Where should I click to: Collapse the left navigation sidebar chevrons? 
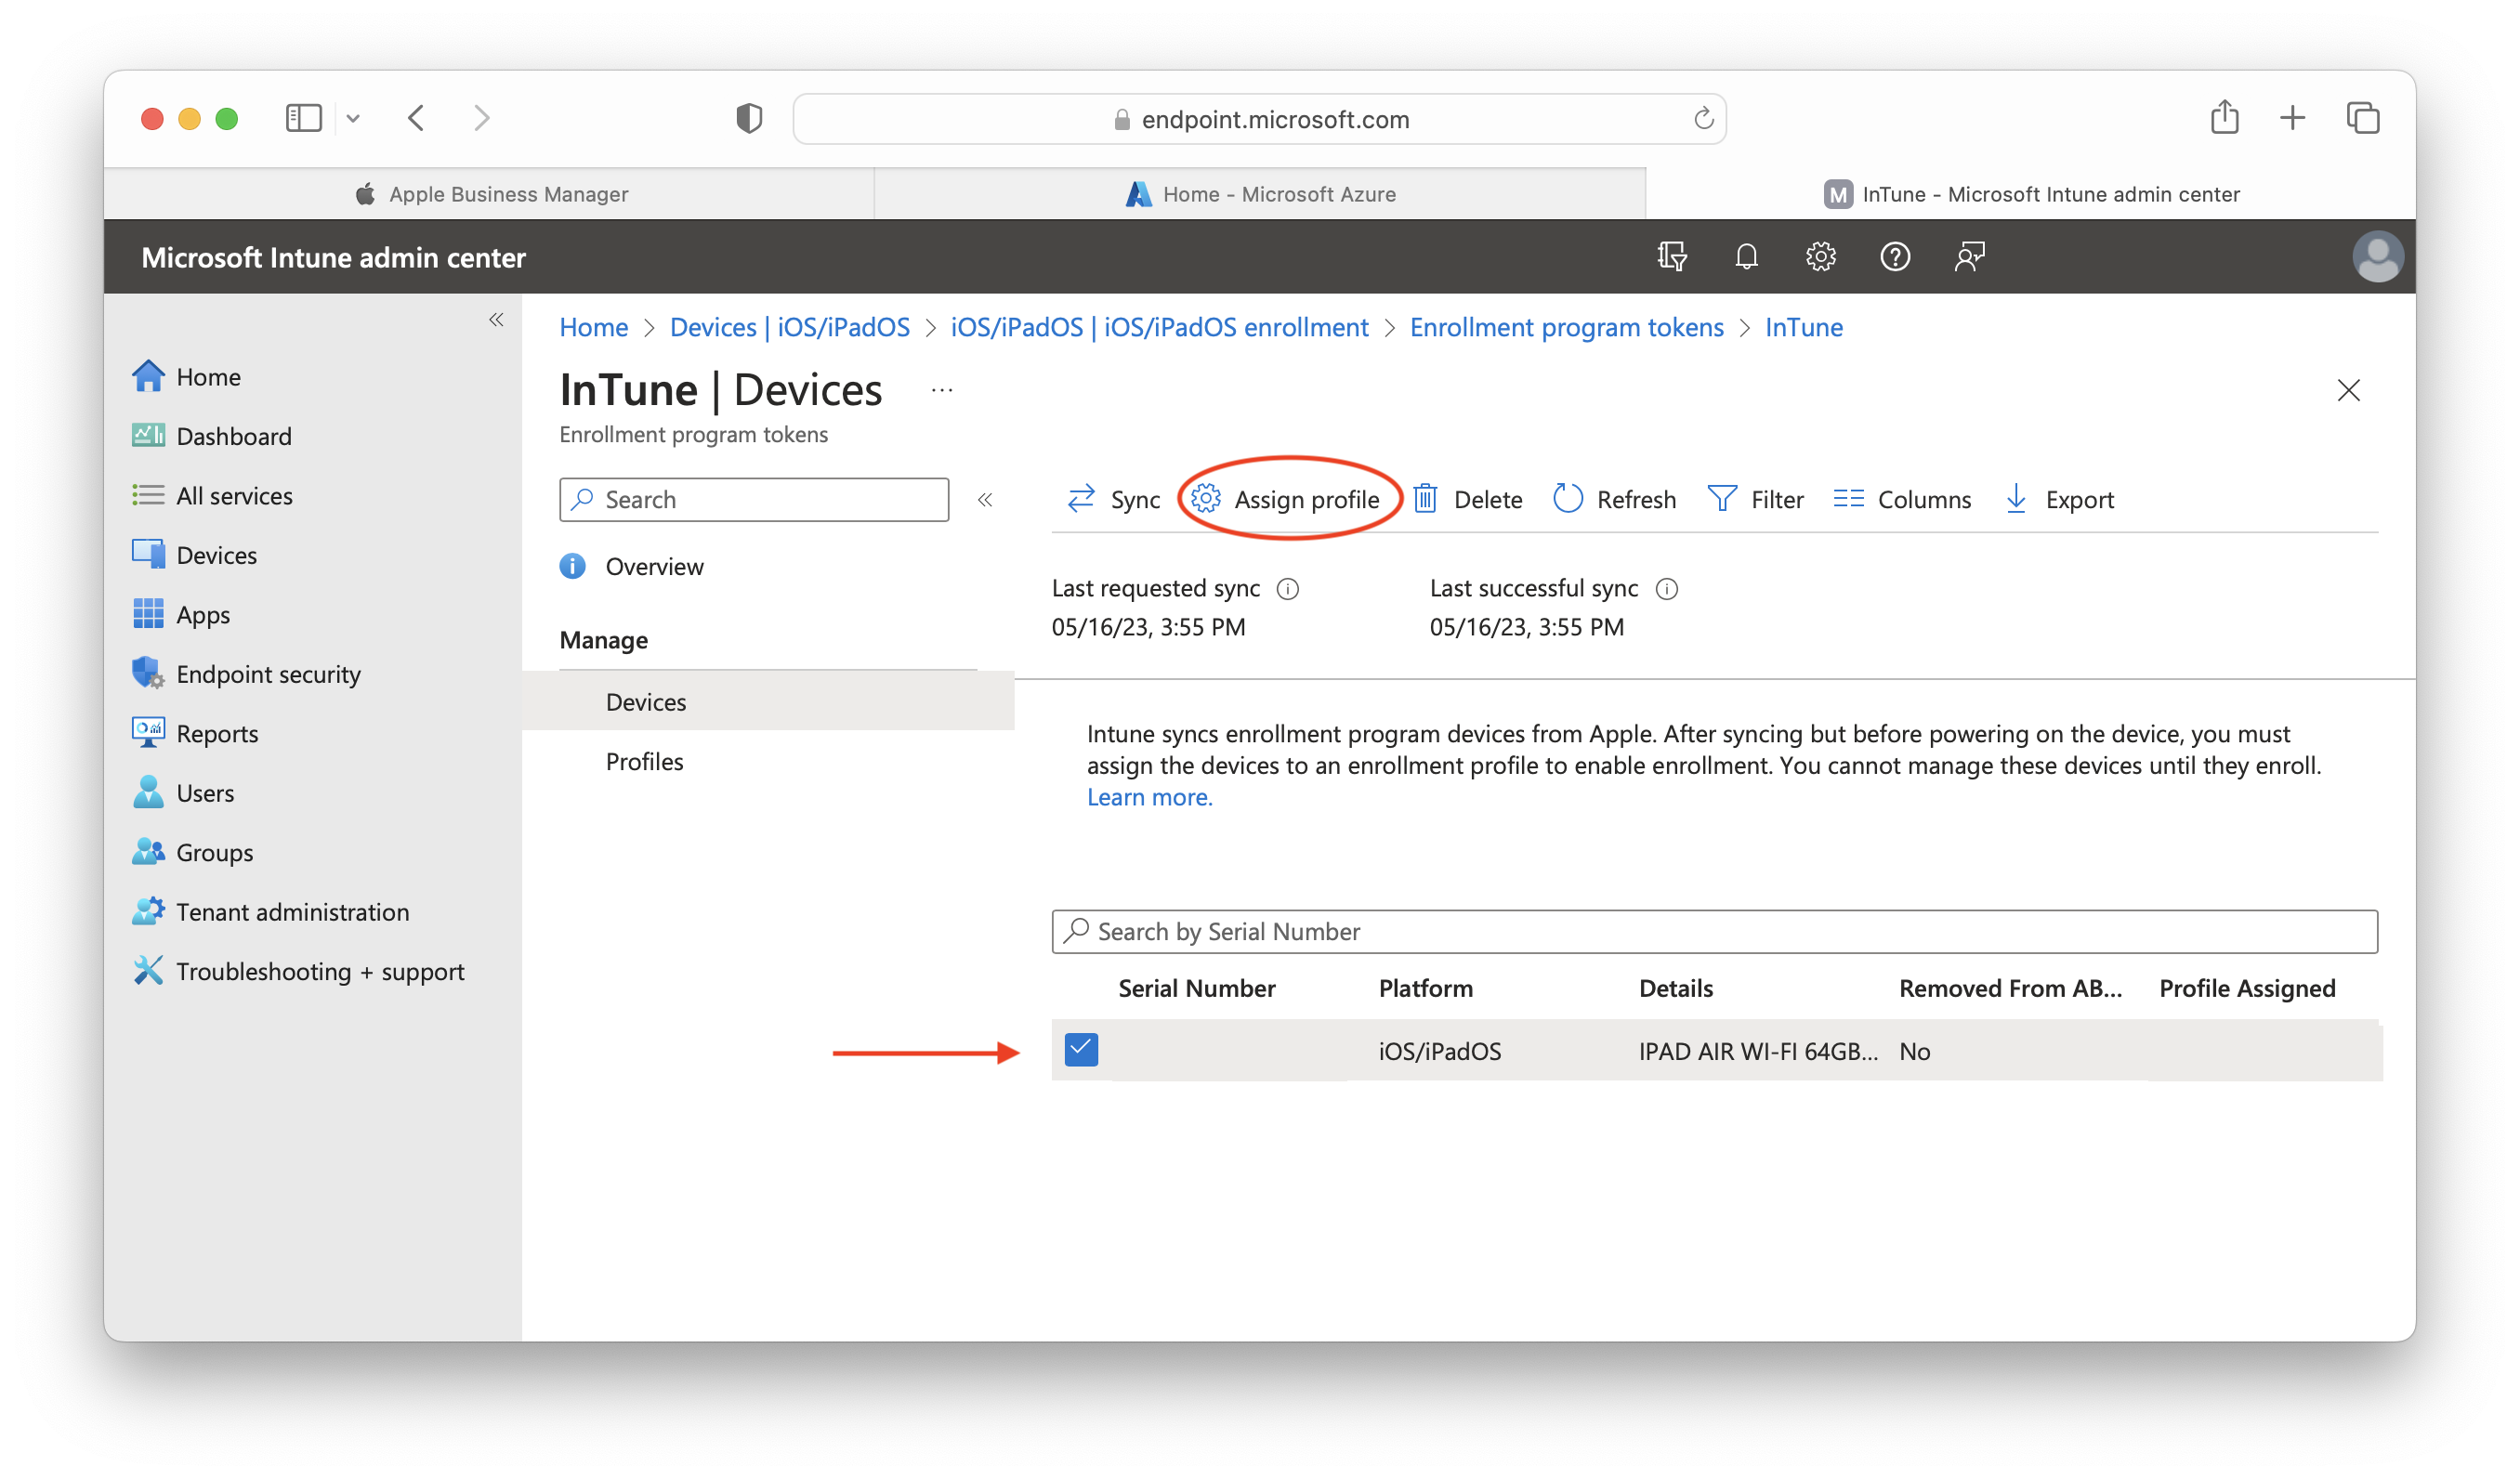coord(496,320)
